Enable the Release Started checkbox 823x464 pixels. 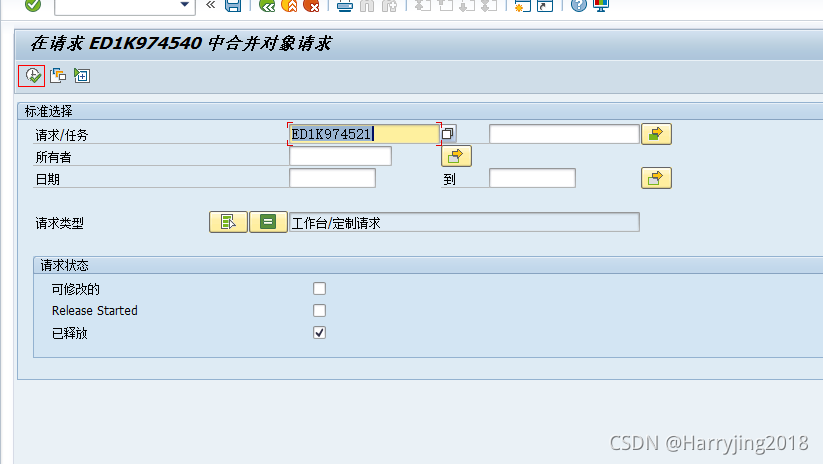coord(319,310)
